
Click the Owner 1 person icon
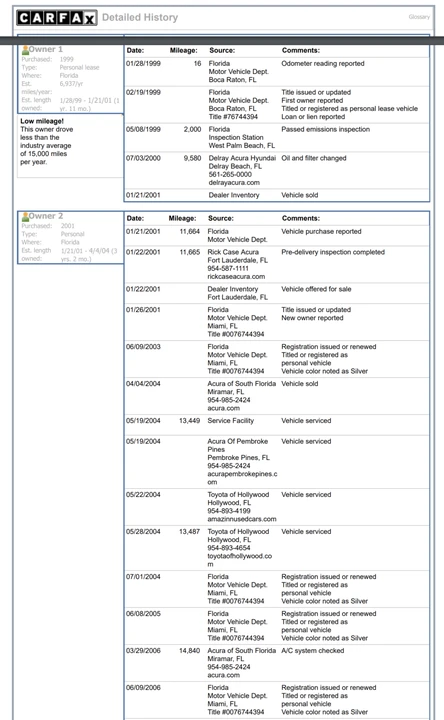click(x=25, y=50)
